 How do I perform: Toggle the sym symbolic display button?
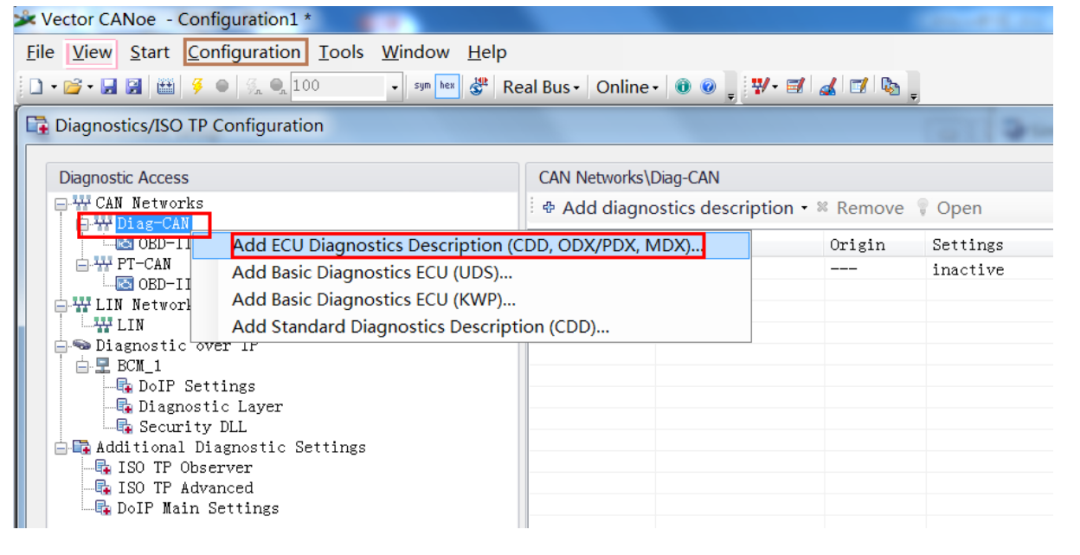(x=422, y=86)
